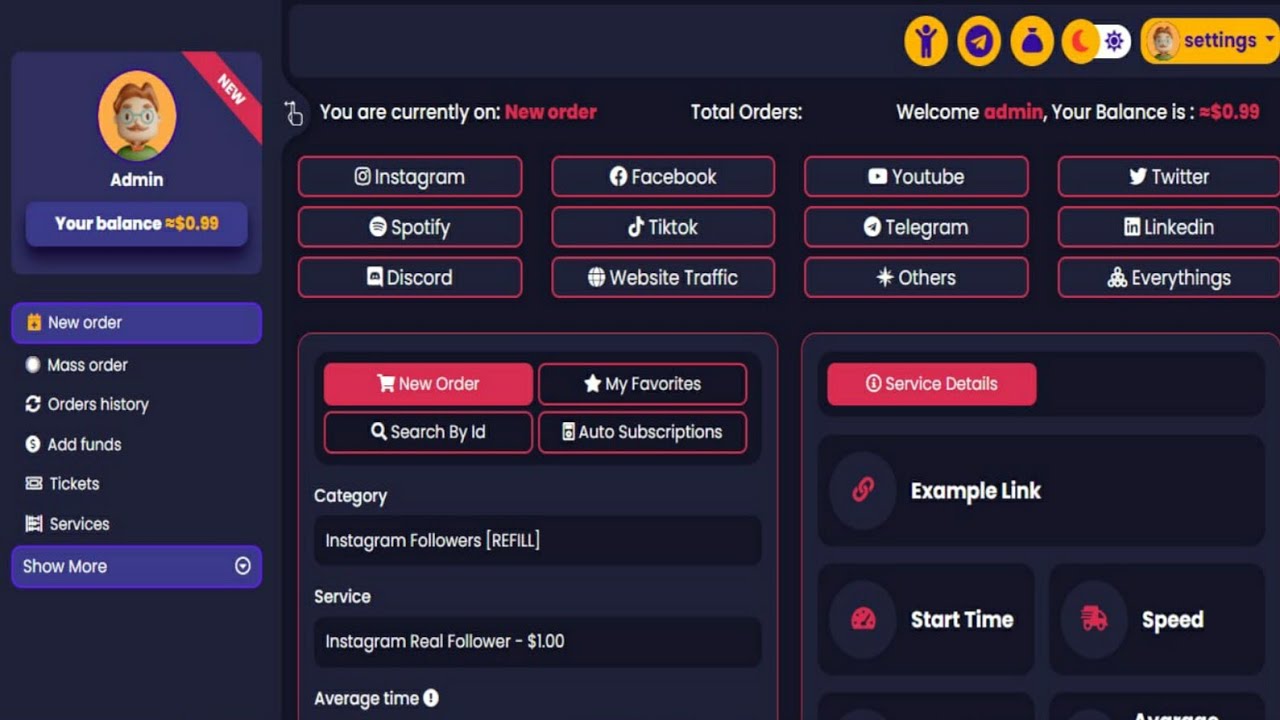Click the accessibility person icon in header
The height and width of the screenshot is (720, 1280).
926,42
